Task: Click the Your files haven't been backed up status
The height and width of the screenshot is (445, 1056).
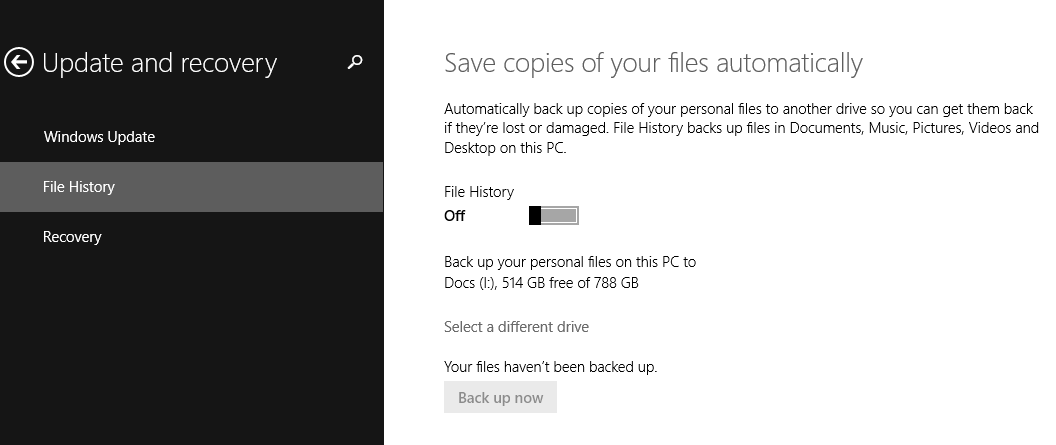Action: click(550, 367)
